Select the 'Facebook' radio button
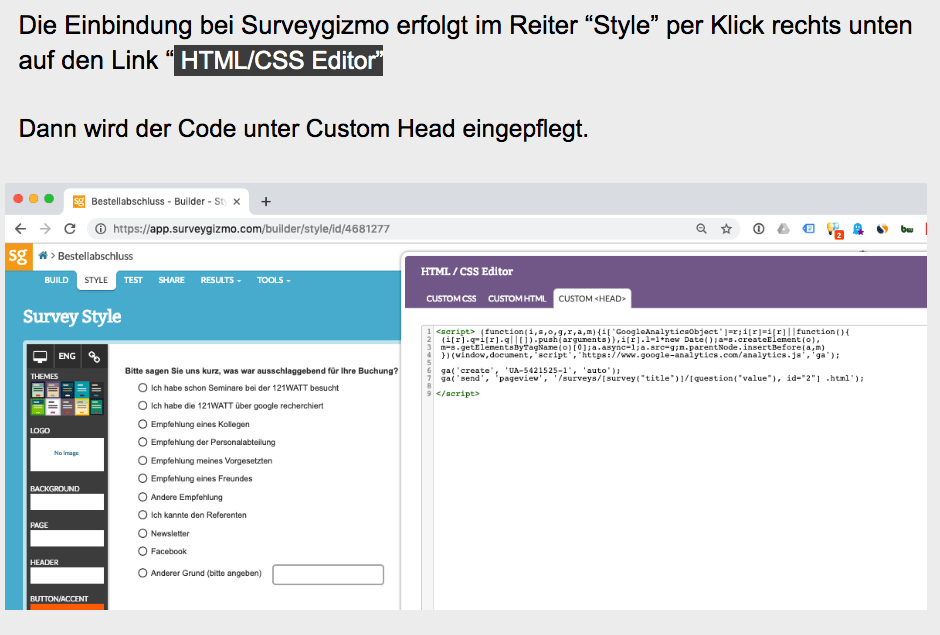Screen dimensions: 940x635 142,551
